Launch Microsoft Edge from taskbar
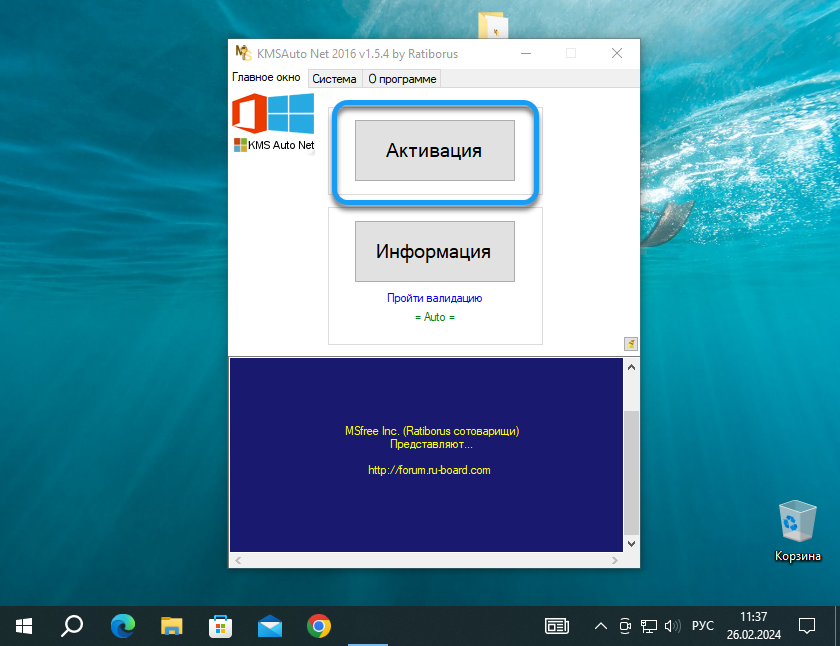Image resolution: width=840 pixels, height=646 pixels. tap(123, 626)
